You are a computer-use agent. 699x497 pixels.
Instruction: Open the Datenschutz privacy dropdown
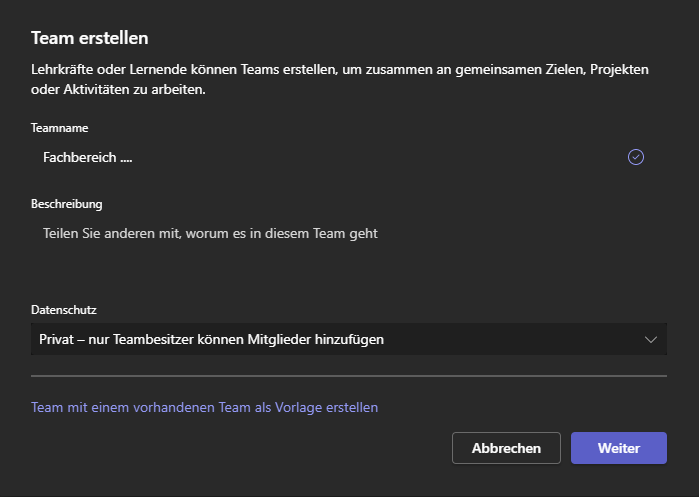348,340
